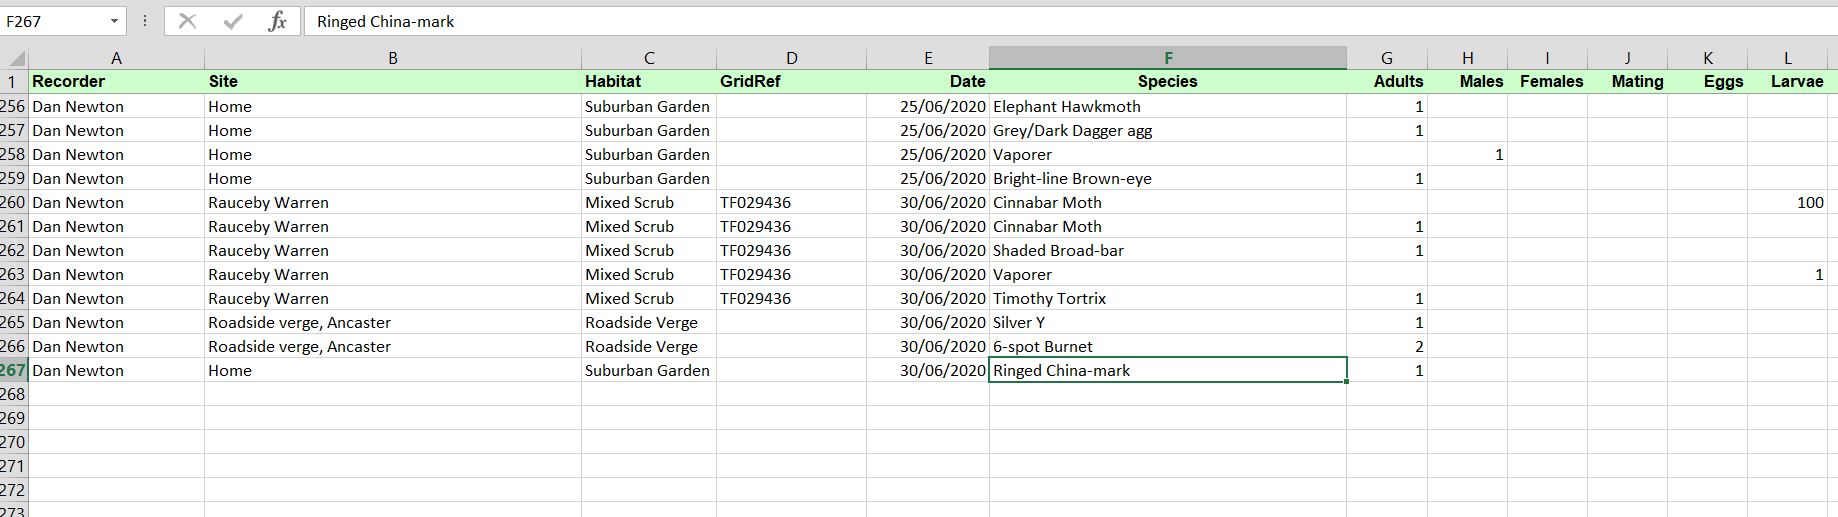Click the Name Box showing F267
1838x517 pixels.
pyautogui.click(x=55, y=21)
